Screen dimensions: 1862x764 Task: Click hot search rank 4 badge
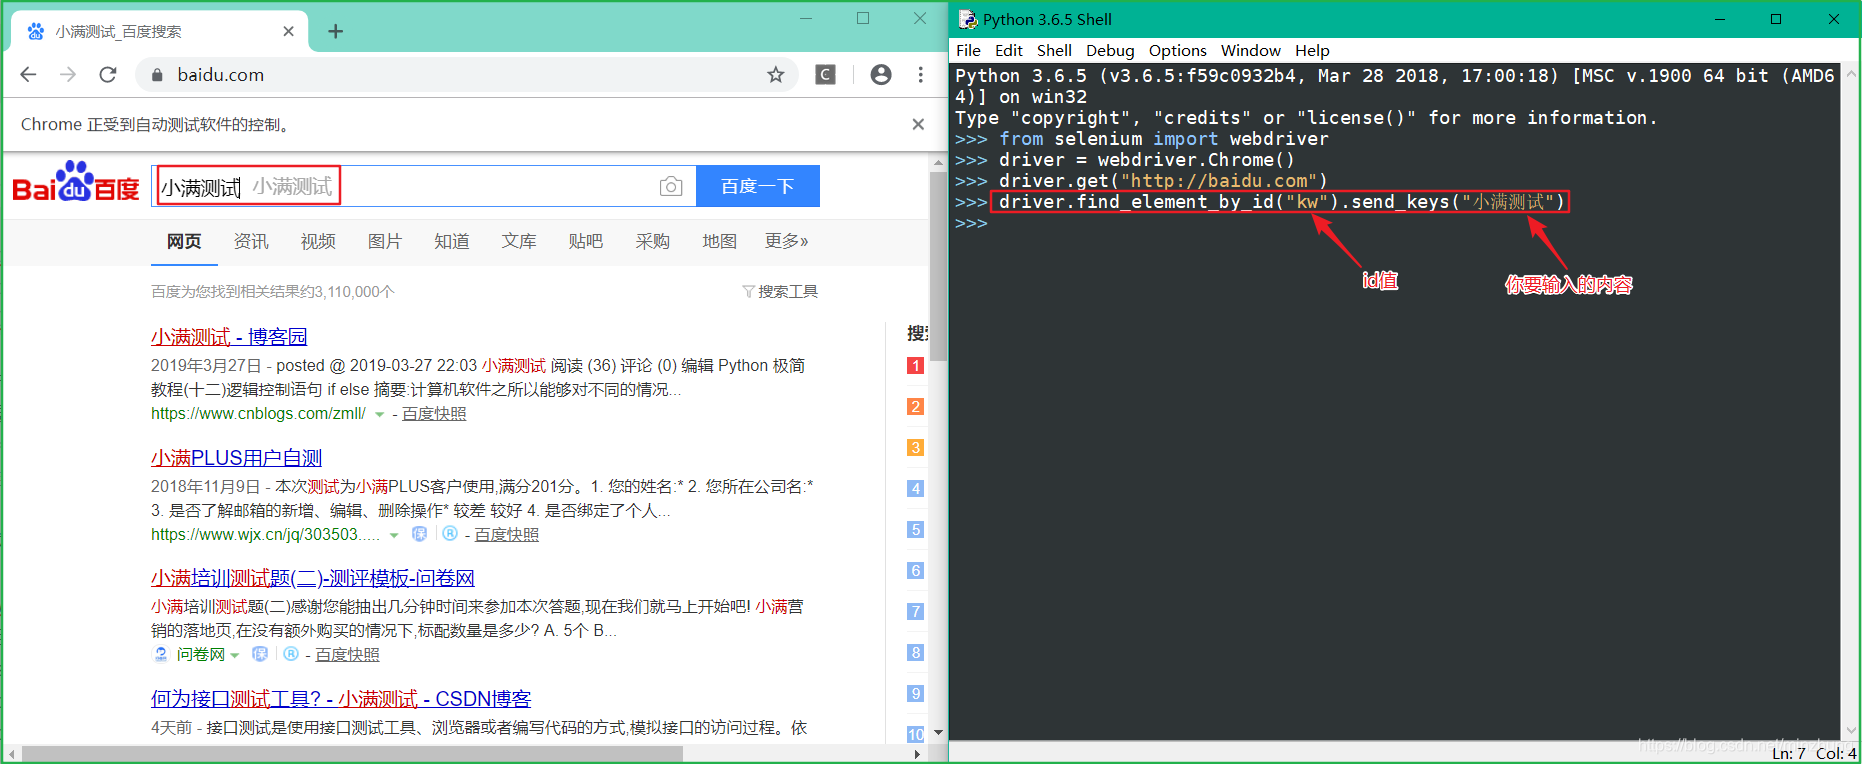pos(915,489)
